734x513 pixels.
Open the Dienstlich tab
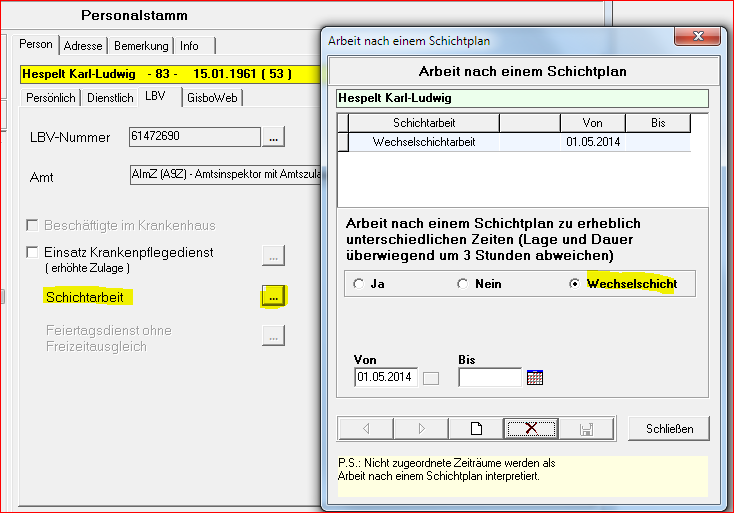(109, 97)
